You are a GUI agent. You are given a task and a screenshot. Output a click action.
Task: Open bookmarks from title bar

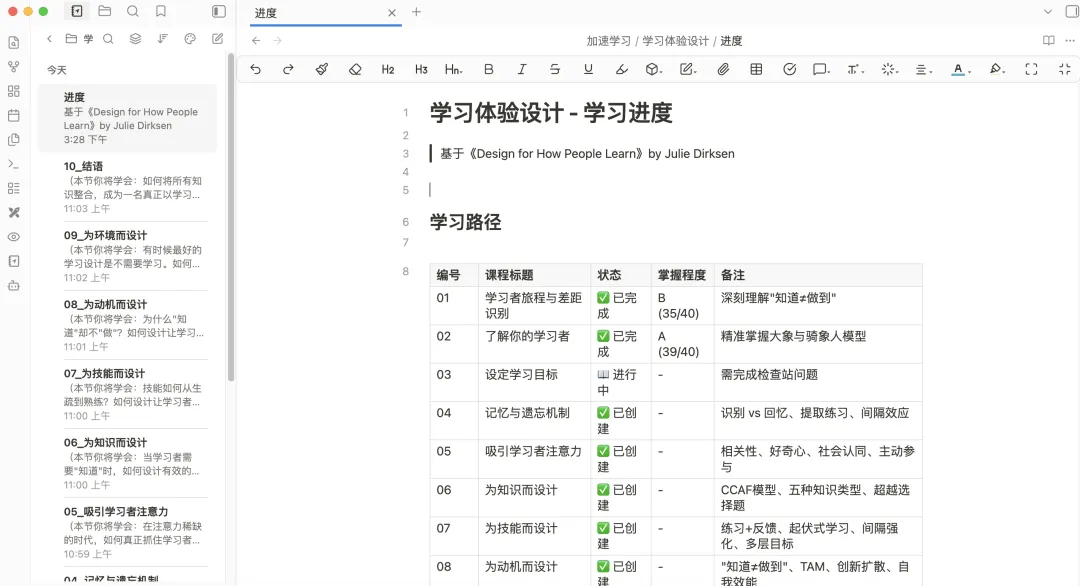tap(160, 11)
